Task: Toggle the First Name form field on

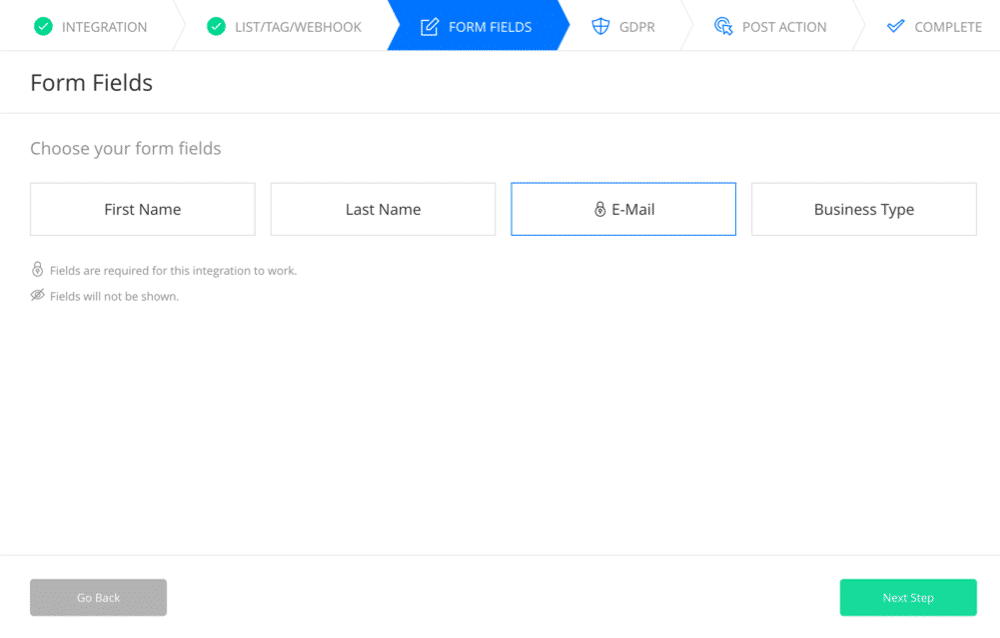Action: [x=142, y=209]
